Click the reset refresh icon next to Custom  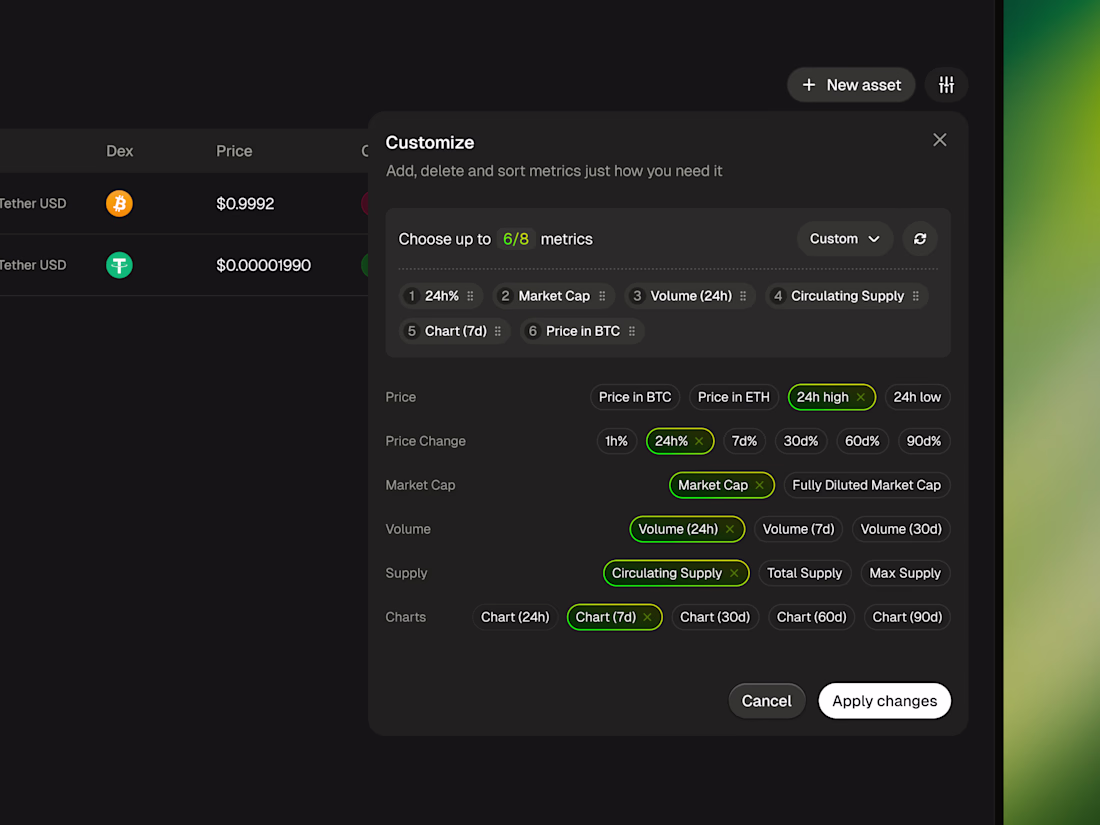coord(920,239)
